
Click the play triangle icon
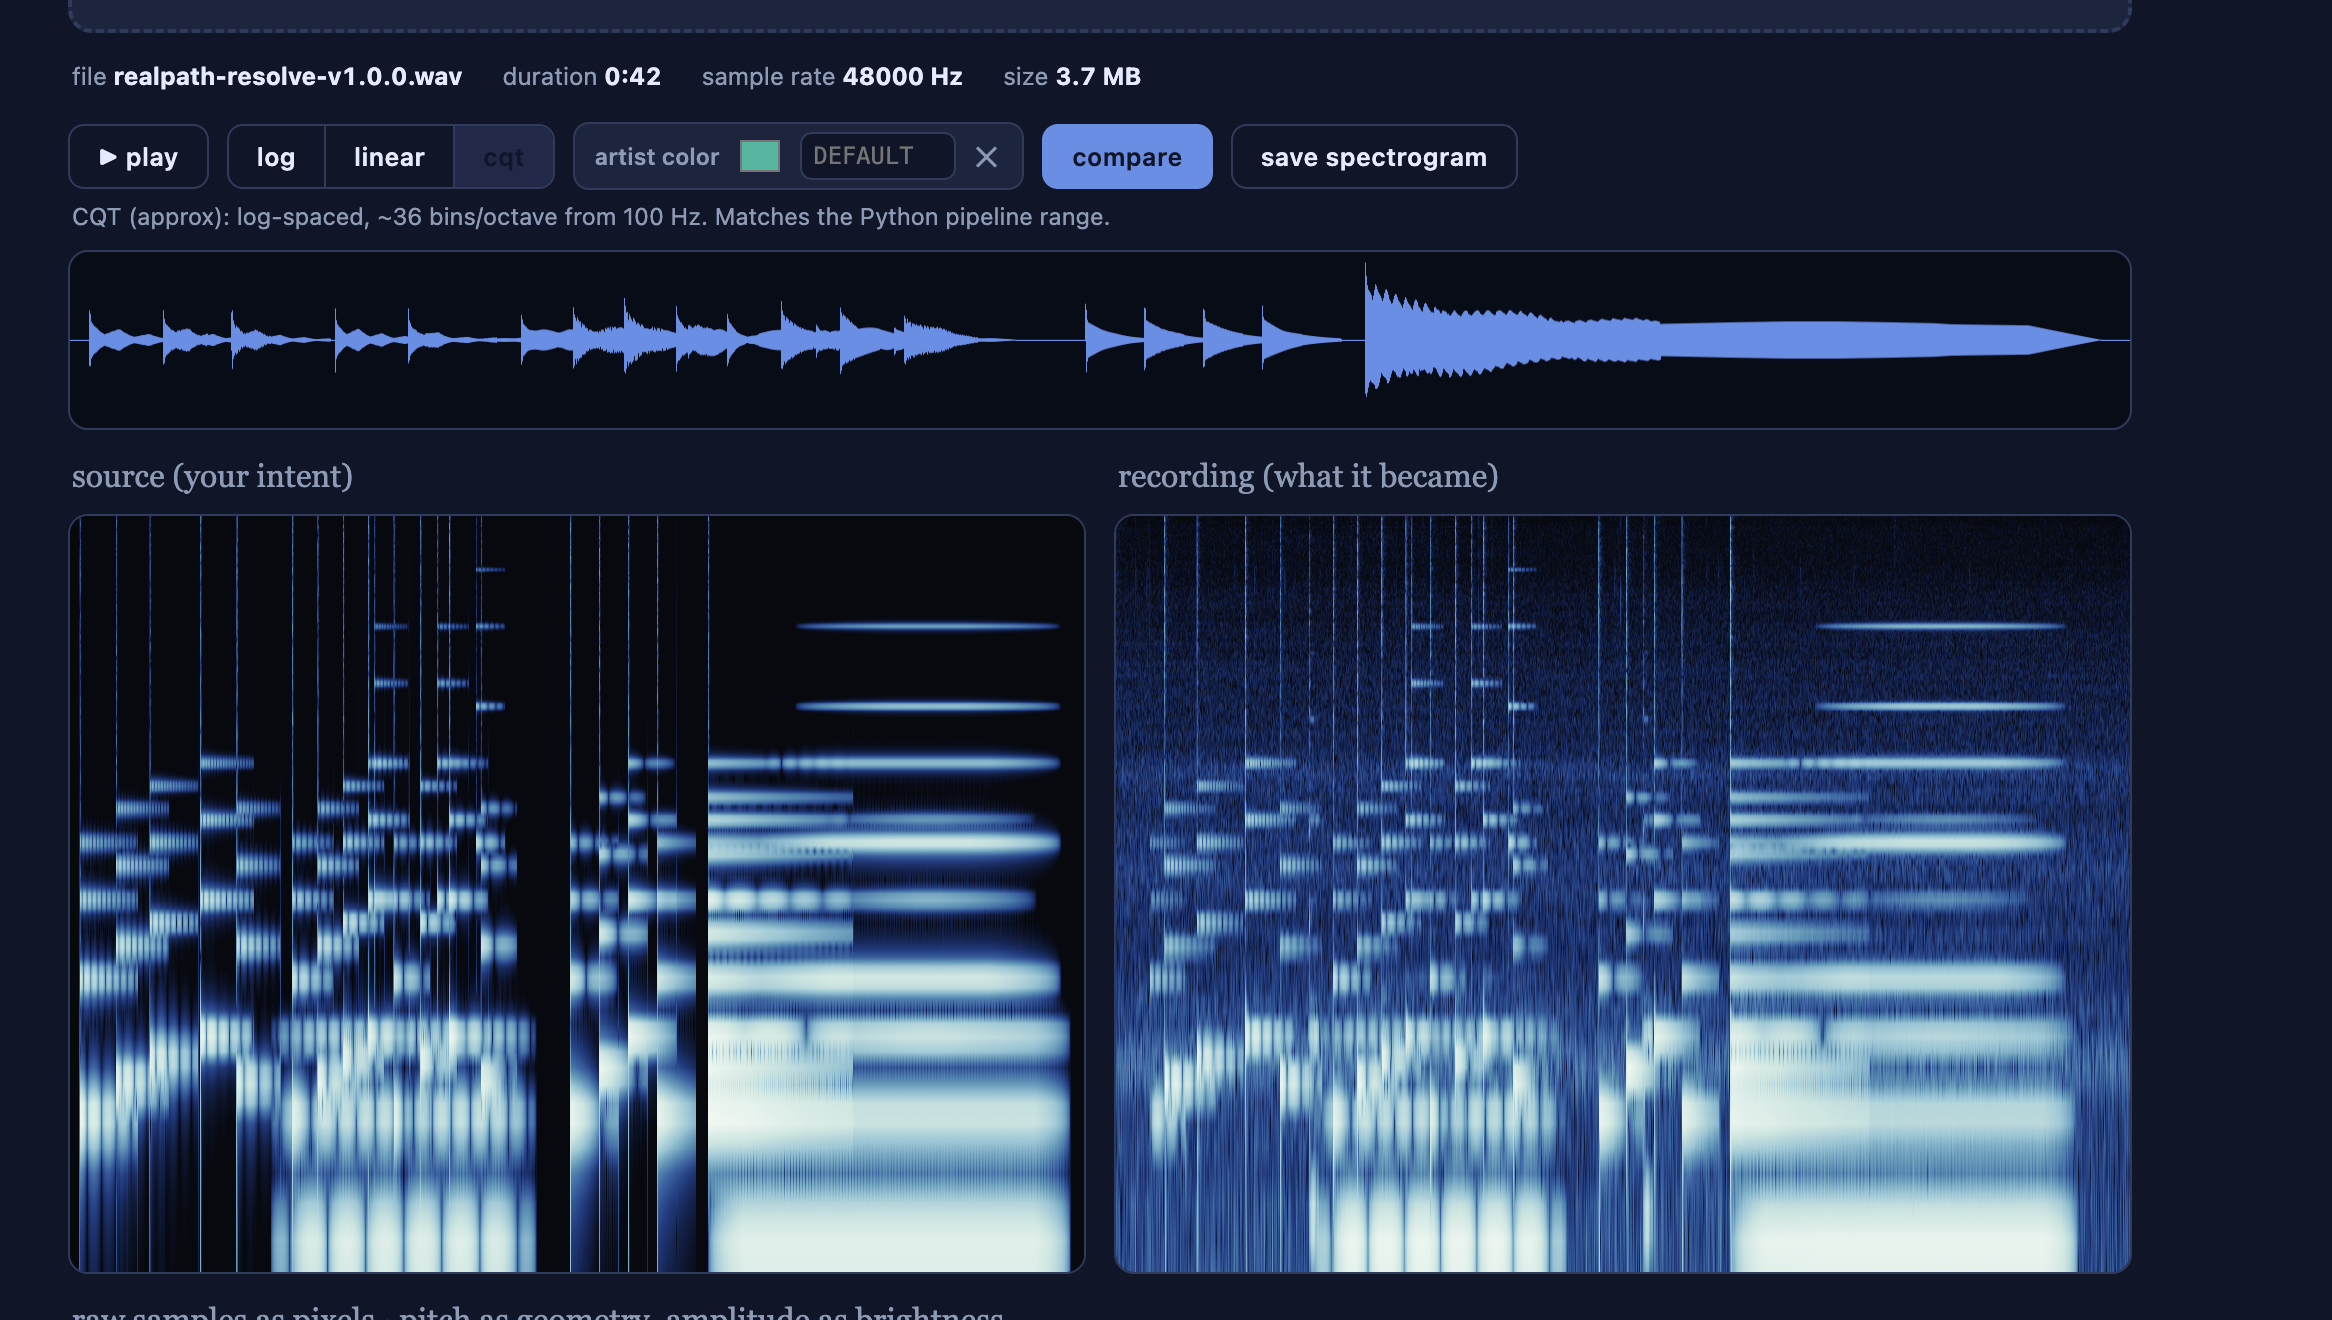pyautogui.click(x=108, y=157)
